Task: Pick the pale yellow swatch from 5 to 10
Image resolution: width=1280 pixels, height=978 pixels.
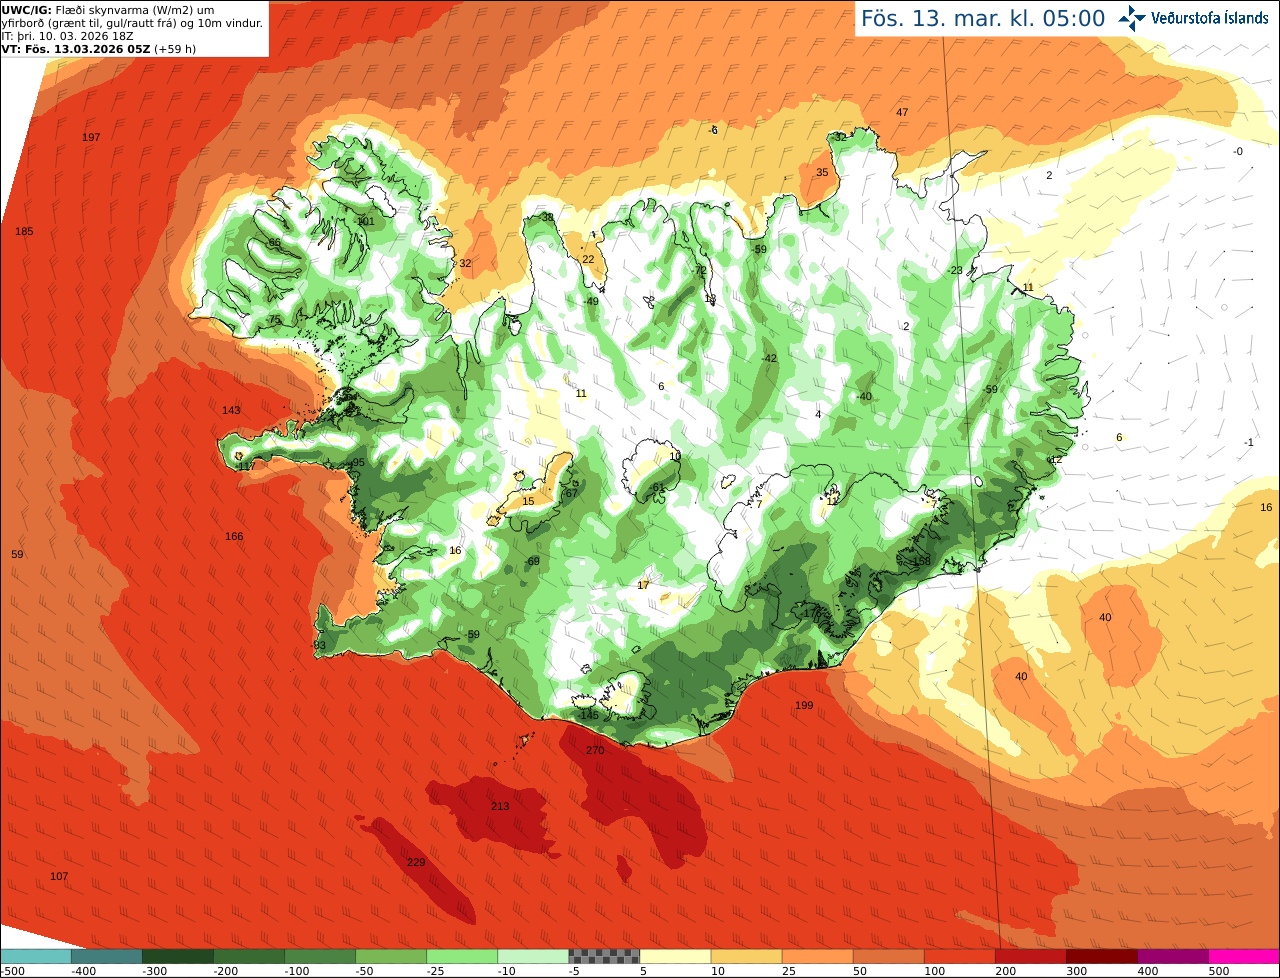Action: (x=675, y=957)
